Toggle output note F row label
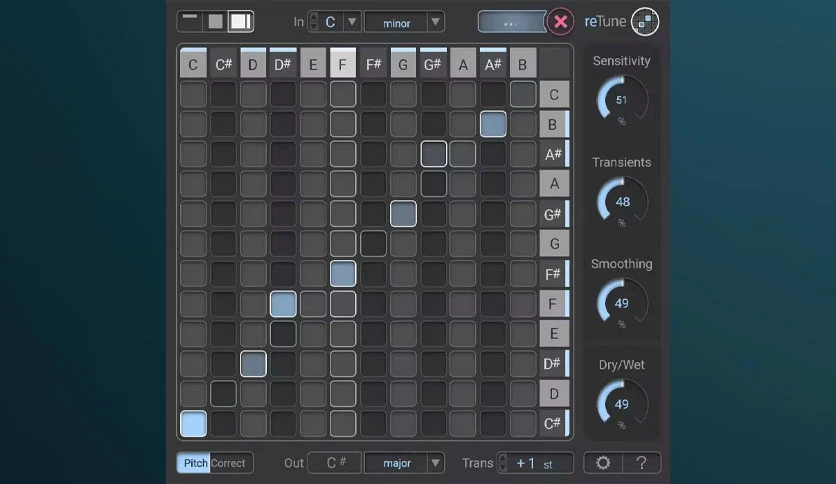The image size is (836, 484). [x=554, y=304]
